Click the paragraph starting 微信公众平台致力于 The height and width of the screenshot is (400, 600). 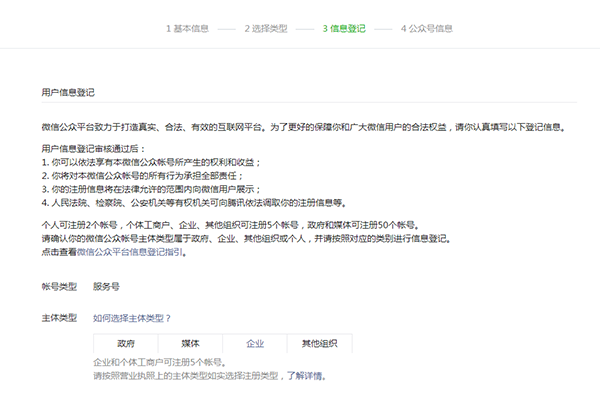pos(303,127)
